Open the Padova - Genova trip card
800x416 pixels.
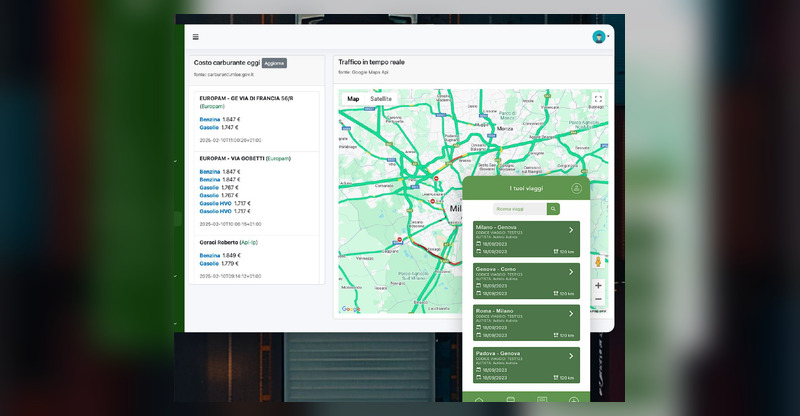526,365
